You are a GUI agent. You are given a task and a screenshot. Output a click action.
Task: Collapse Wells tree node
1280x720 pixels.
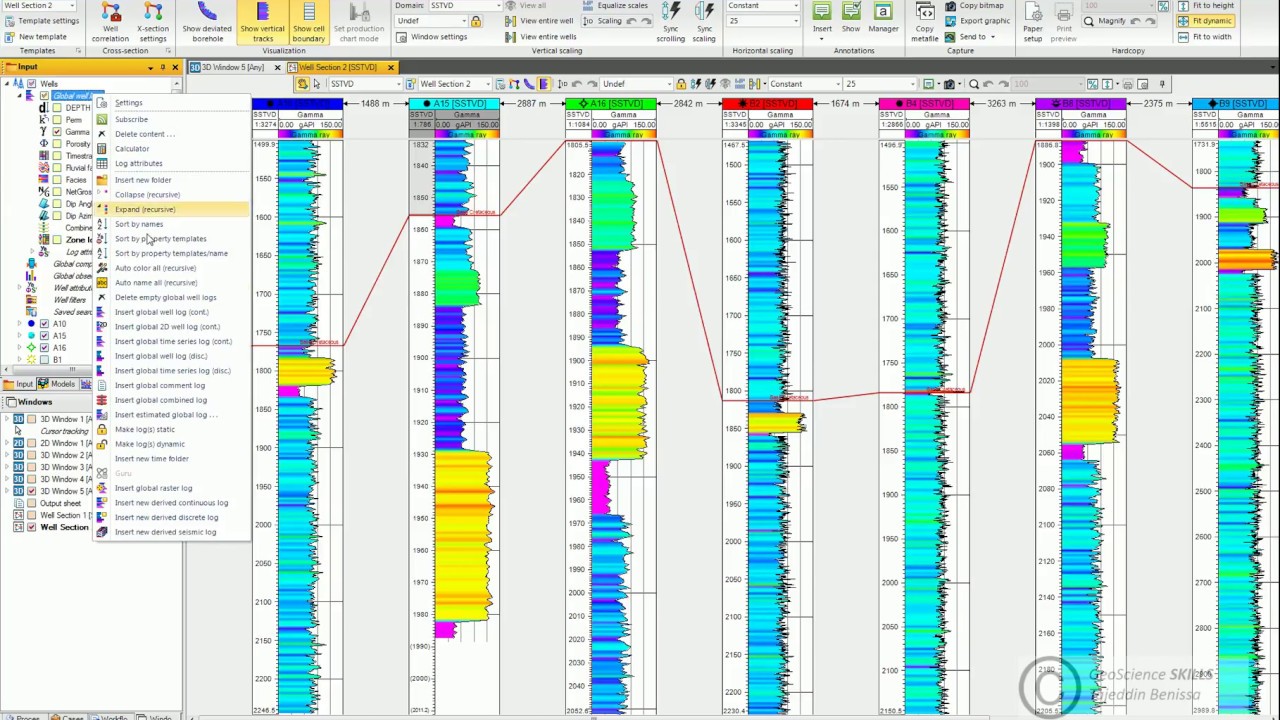[x=7, y=84]
